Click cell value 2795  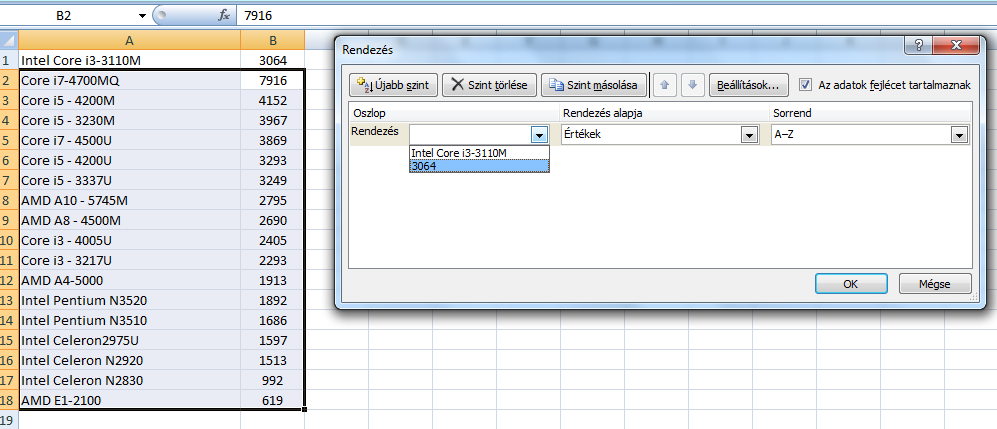coord(273,200)
